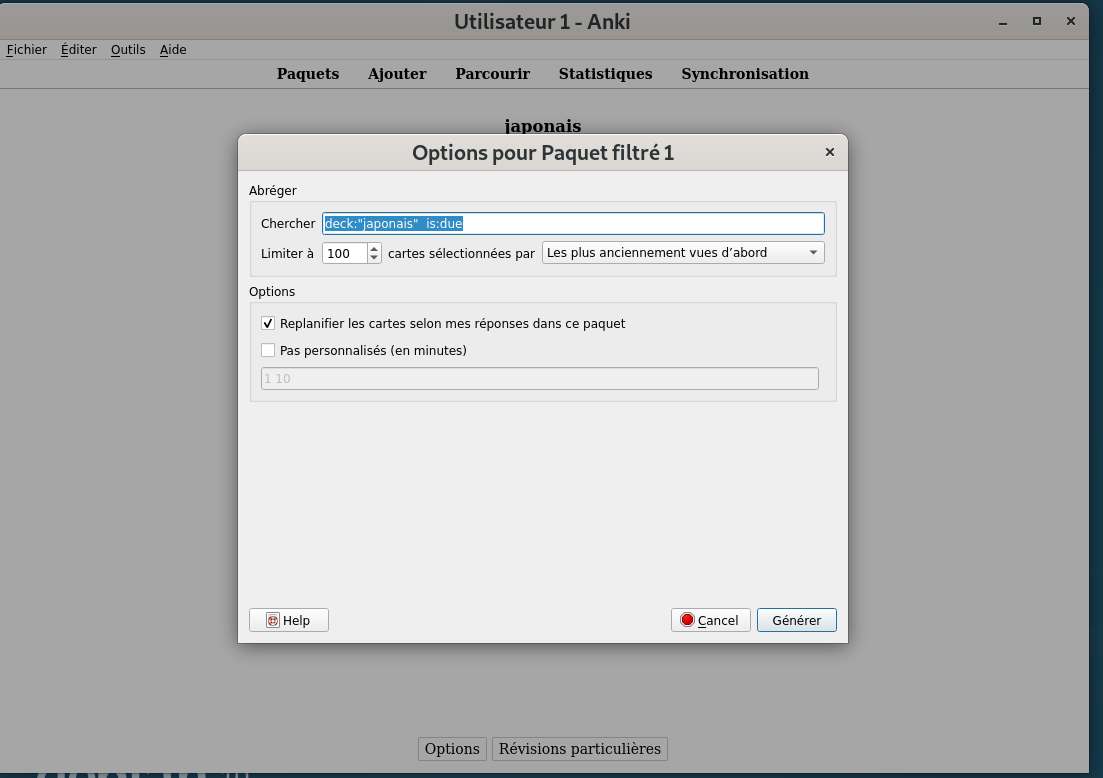This screenshot has height=778, width=1103.
Task: Click in the Chercher search field
Action: click(573, 223)
